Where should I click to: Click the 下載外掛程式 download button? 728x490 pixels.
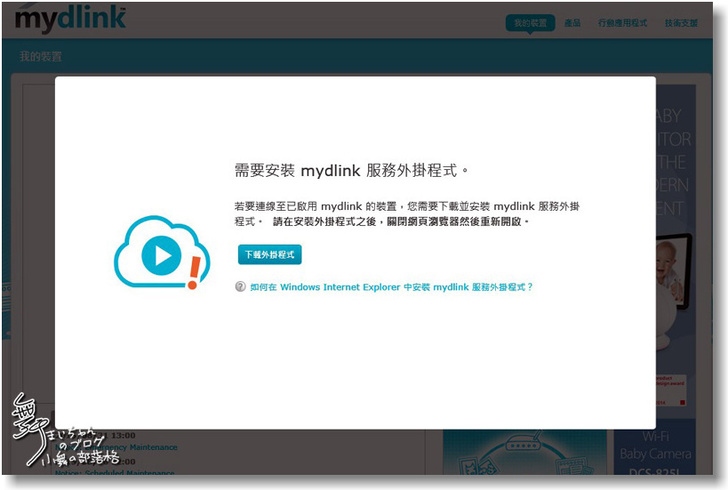pos(270,255)
